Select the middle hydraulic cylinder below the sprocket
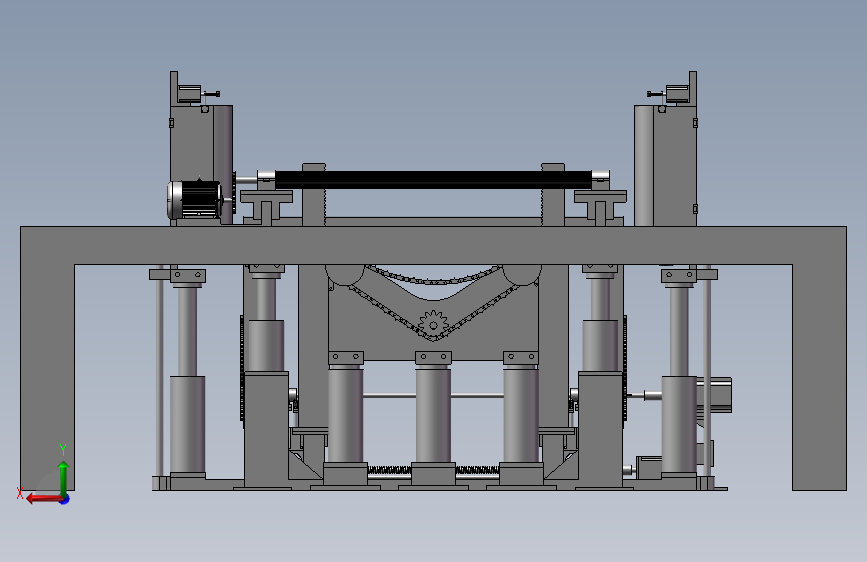The width and height of the screenshot is (867, 562). (x=433, y=414)
